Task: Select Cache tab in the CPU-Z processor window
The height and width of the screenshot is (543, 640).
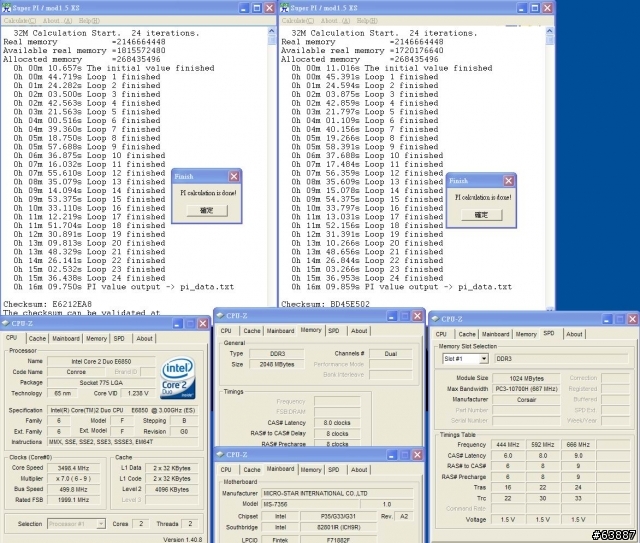Action: [37, 338]
